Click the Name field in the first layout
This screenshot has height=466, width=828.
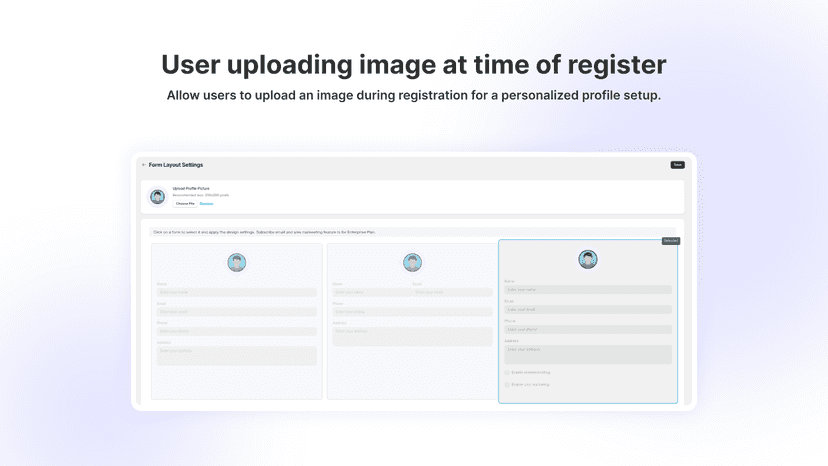(237, 292)
